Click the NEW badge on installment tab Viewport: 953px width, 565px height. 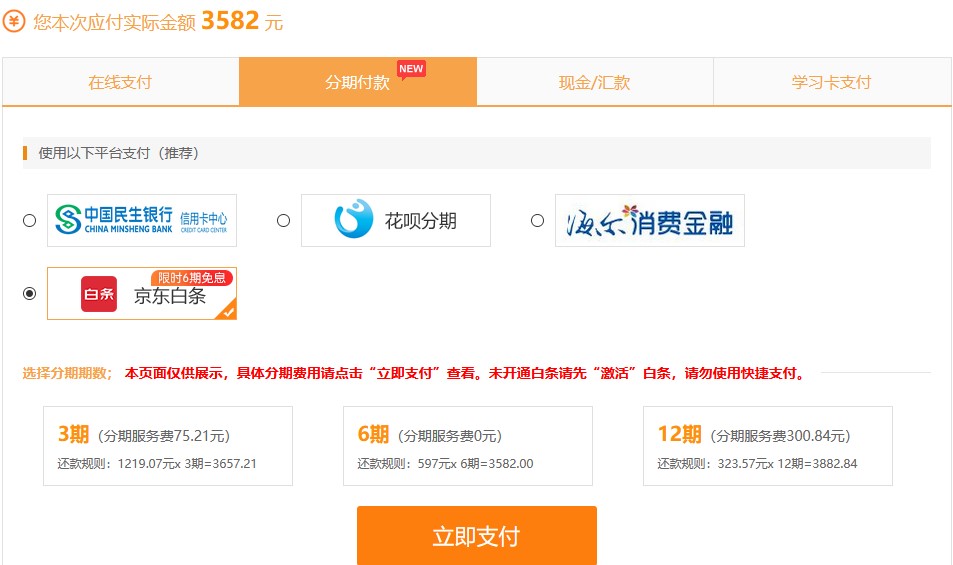coord(411,69)
